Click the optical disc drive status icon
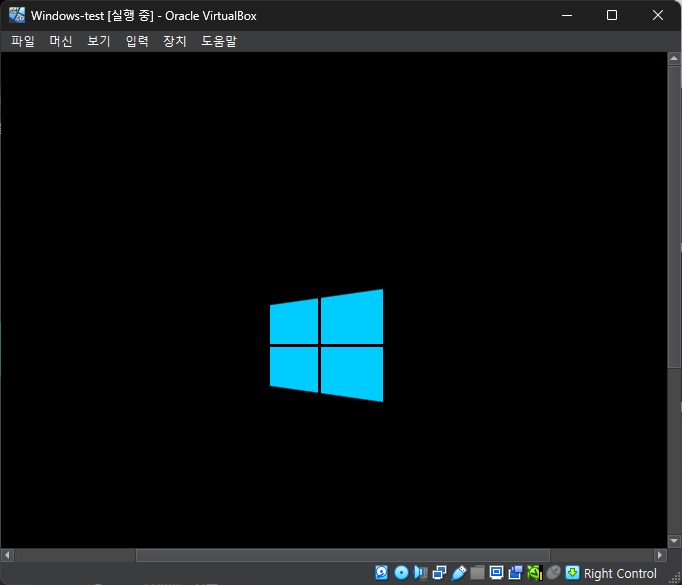 point(401,573)
